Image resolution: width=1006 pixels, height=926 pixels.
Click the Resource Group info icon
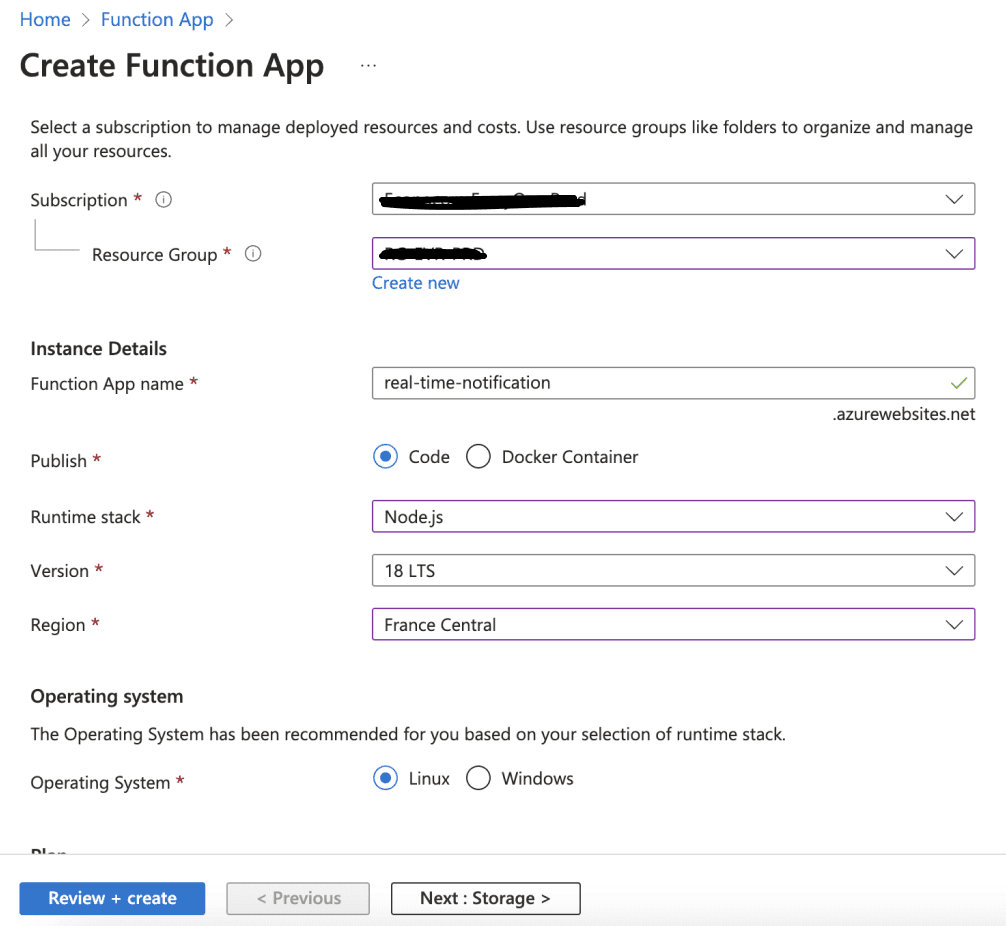(x=253, y=254)
